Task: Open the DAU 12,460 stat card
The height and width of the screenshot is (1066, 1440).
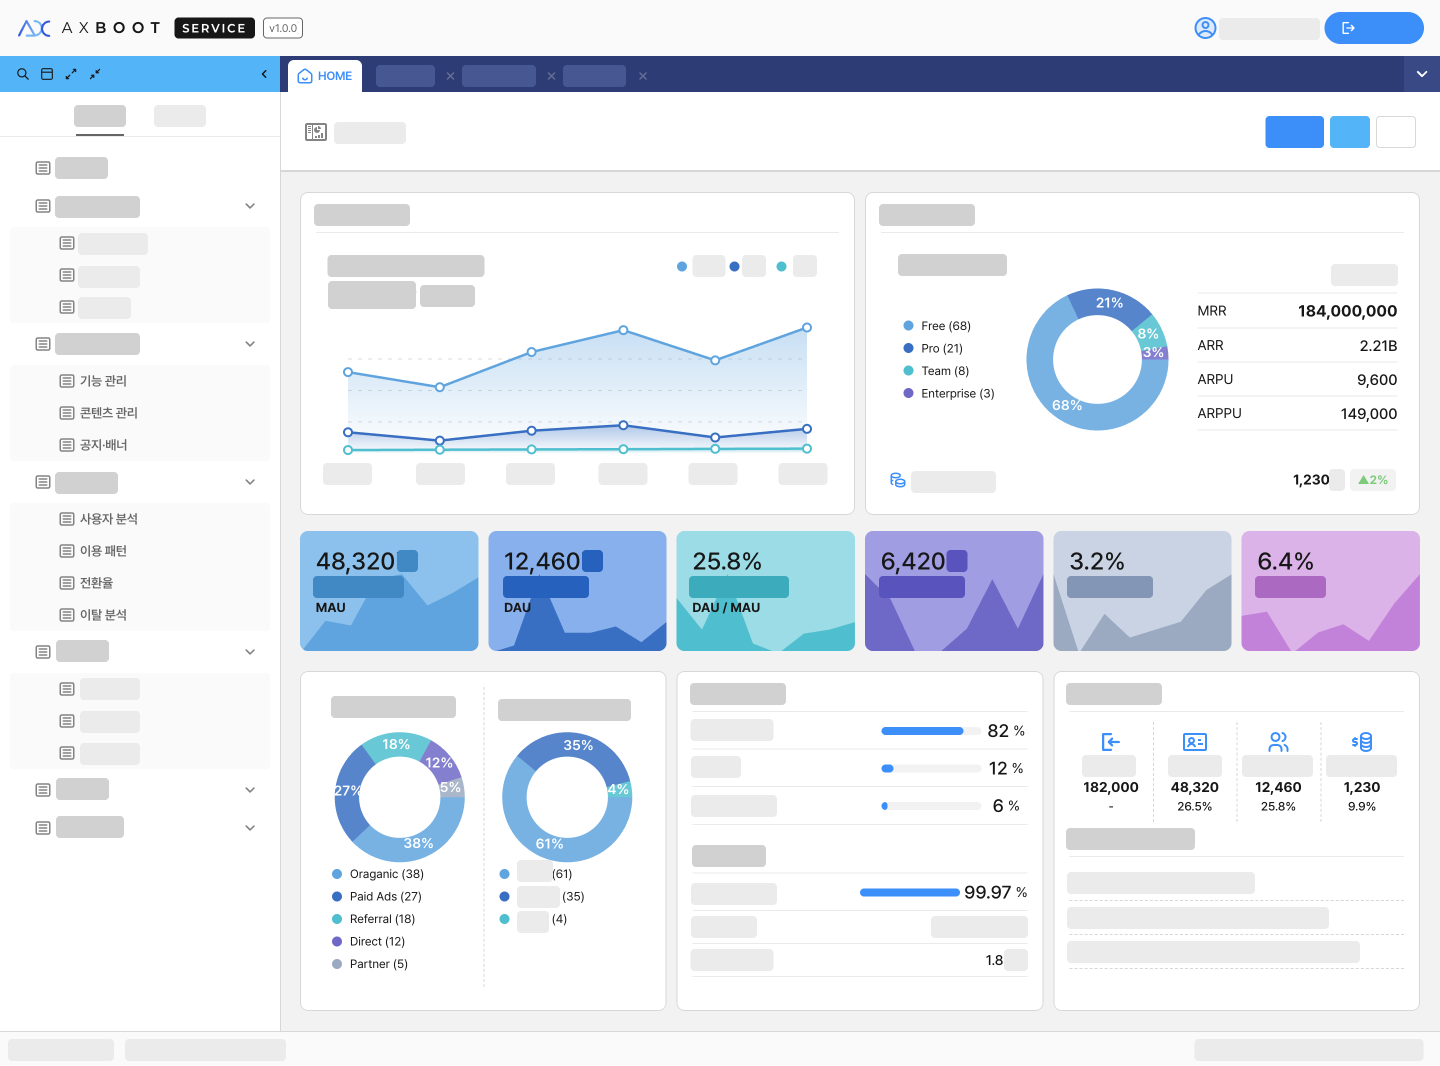Action: click(577, 591)
